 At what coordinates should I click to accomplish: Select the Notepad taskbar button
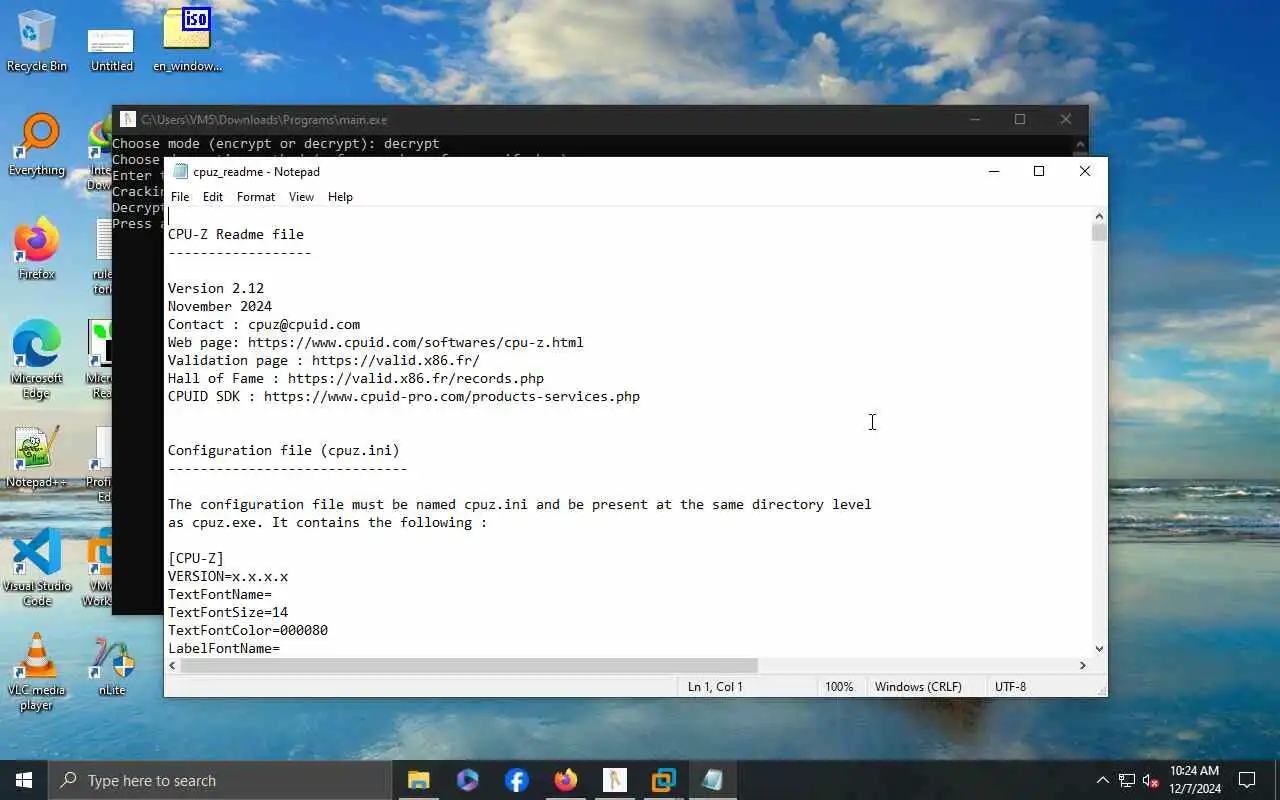pos(712,780)
